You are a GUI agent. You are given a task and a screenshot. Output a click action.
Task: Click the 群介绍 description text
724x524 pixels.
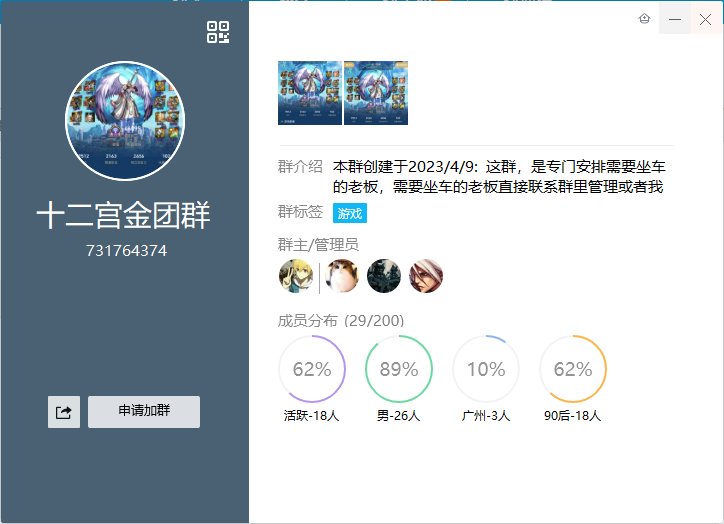pos(499,177)
